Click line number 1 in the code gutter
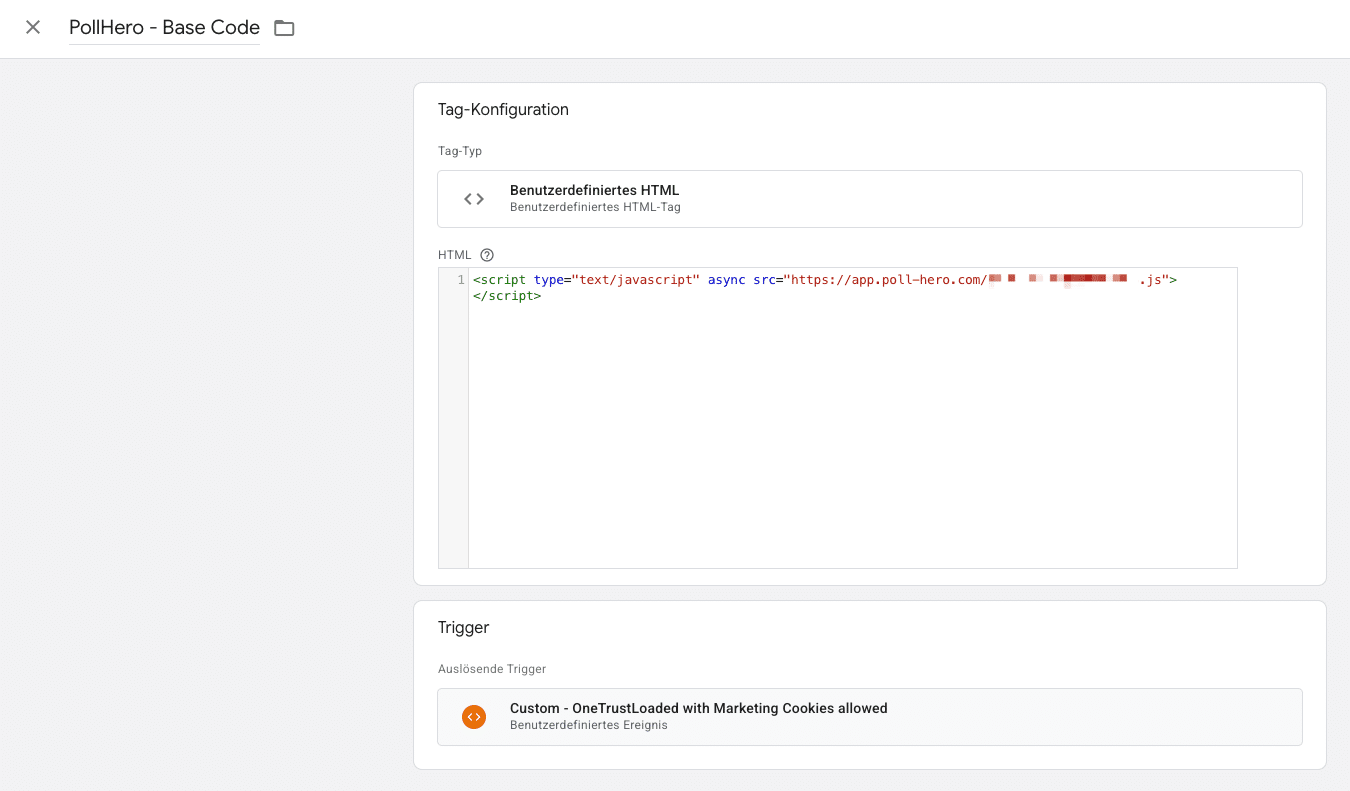This screenshot has width=1350, height=791. tap(460, 280)
